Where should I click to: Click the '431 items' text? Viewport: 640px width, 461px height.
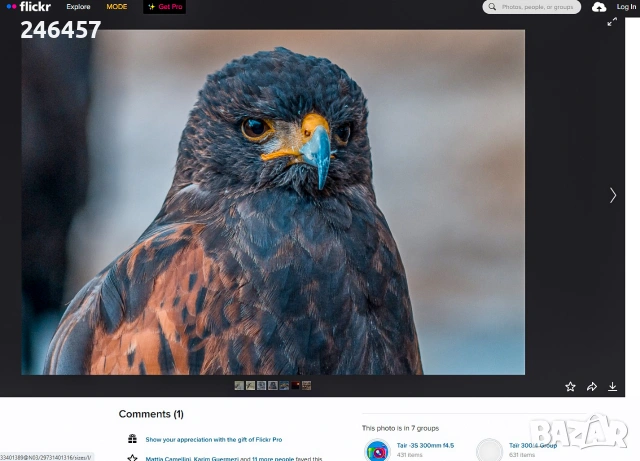coord(409,455)
